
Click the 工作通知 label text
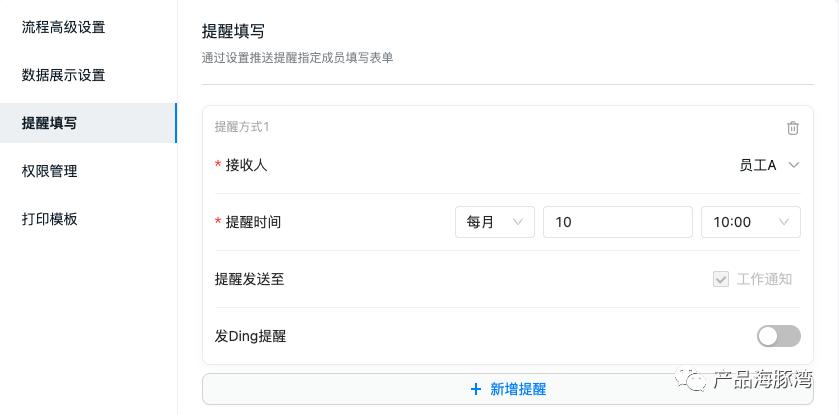point(764,279)
